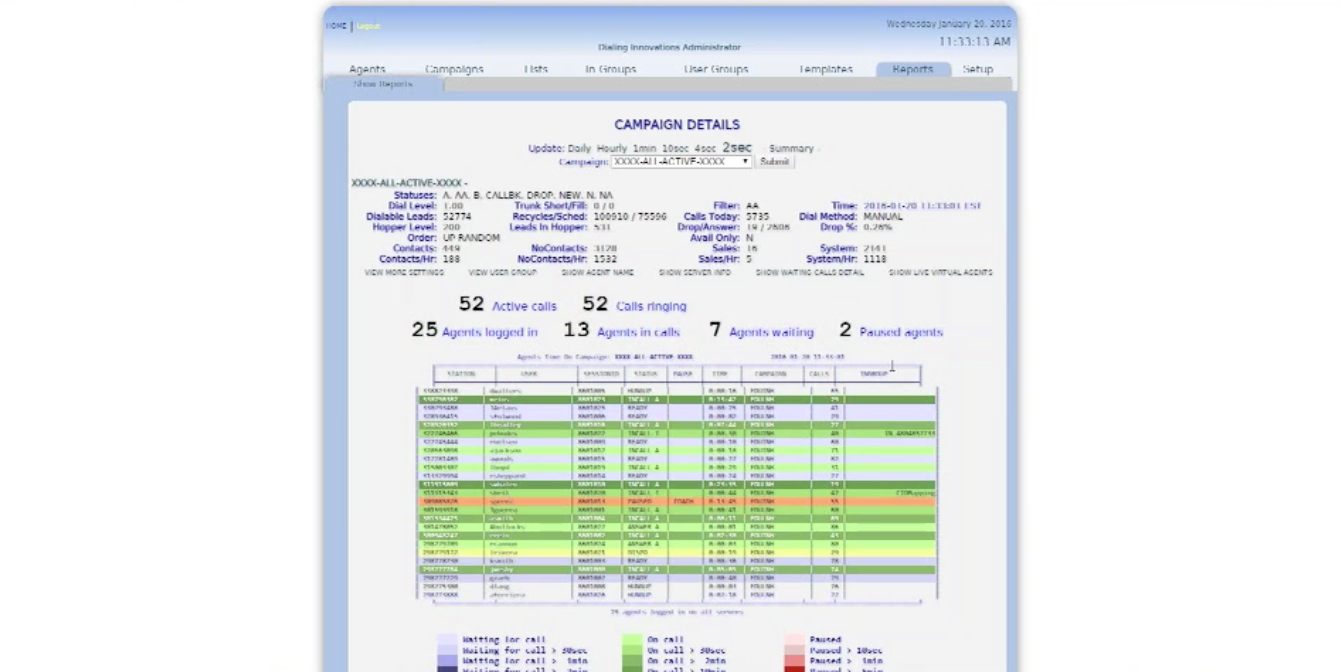1341x672 pixels.
Task: Click the "Agents logged in" label
Action: [x=490, y=332]
